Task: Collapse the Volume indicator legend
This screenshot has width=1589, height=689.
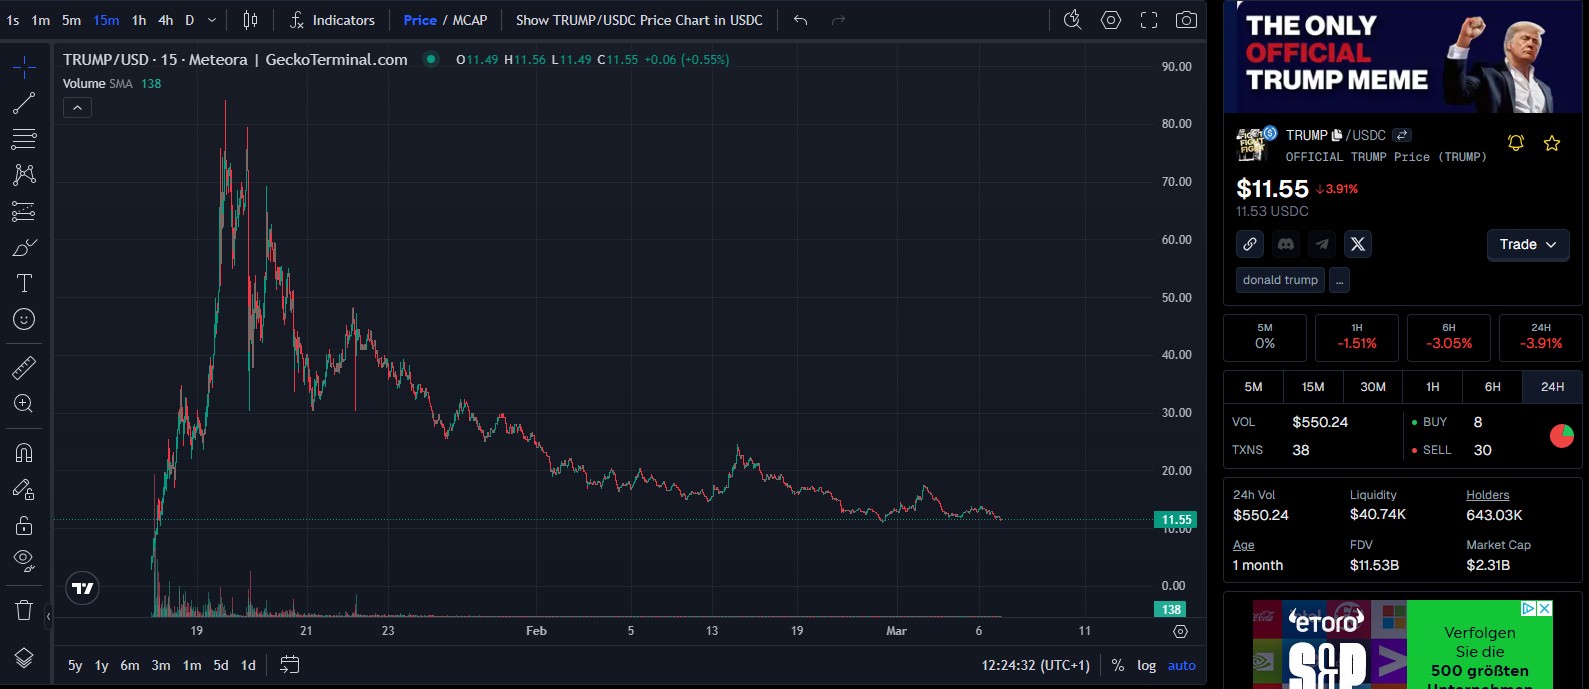Action: (x=77, y=107)
